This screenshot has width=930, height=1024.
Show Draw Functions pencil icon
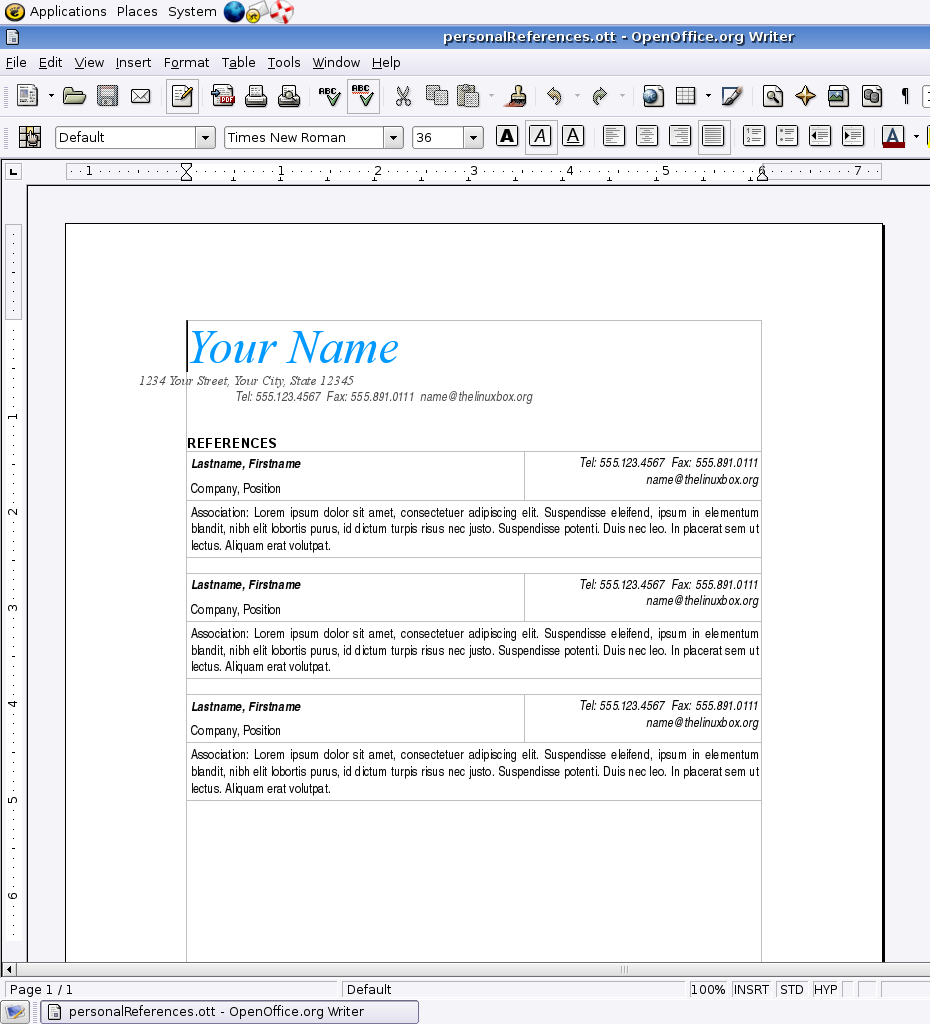click(731, 96)
